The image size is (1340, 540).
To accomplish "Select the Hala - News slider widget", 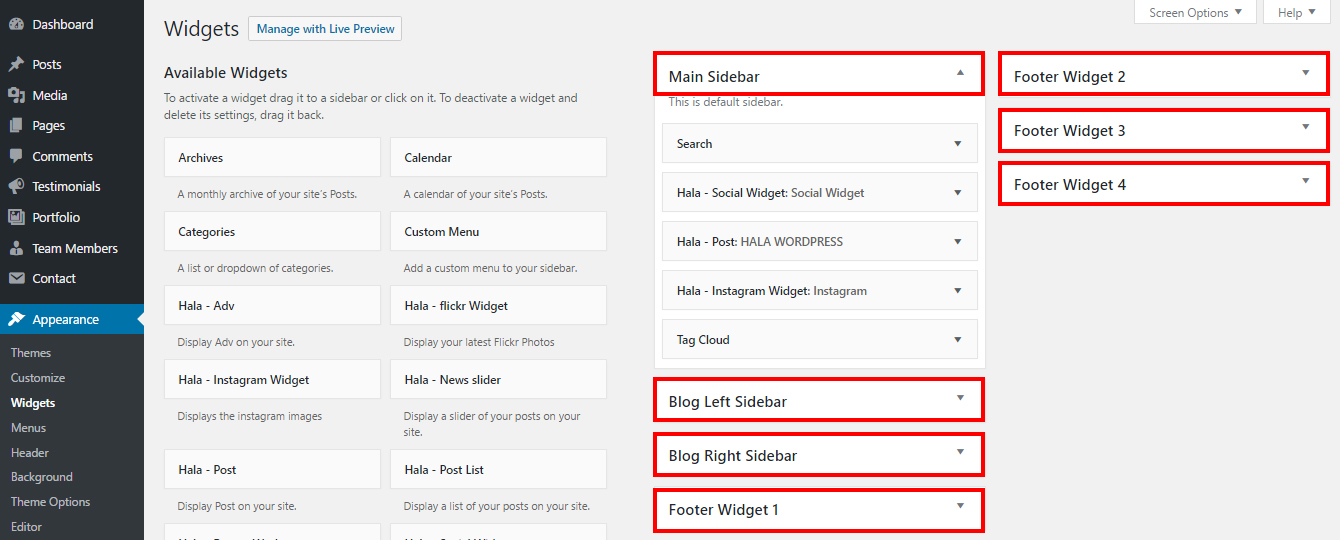I will tap(498, 380).
